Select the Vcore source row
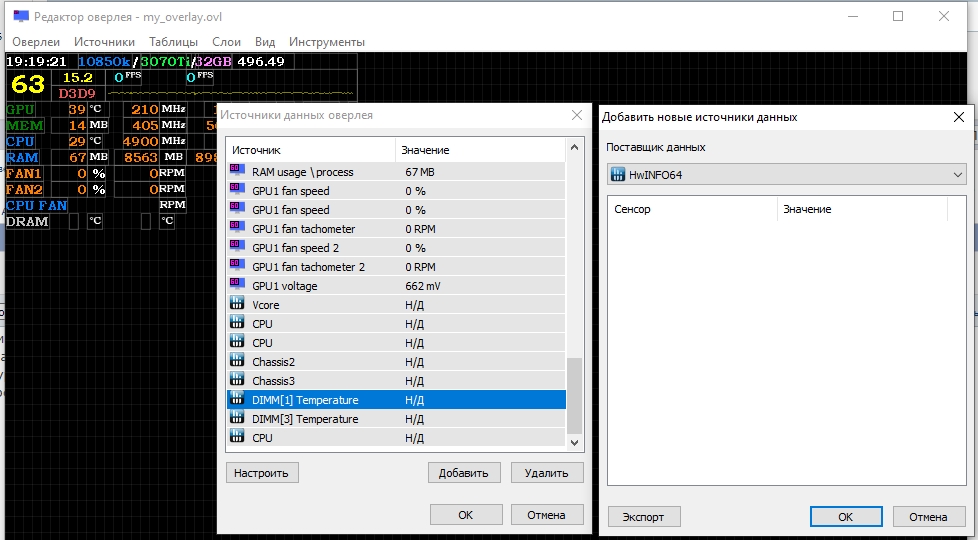Image resolution: width=978 pixels, height=540 pixels. click(396, 304)
